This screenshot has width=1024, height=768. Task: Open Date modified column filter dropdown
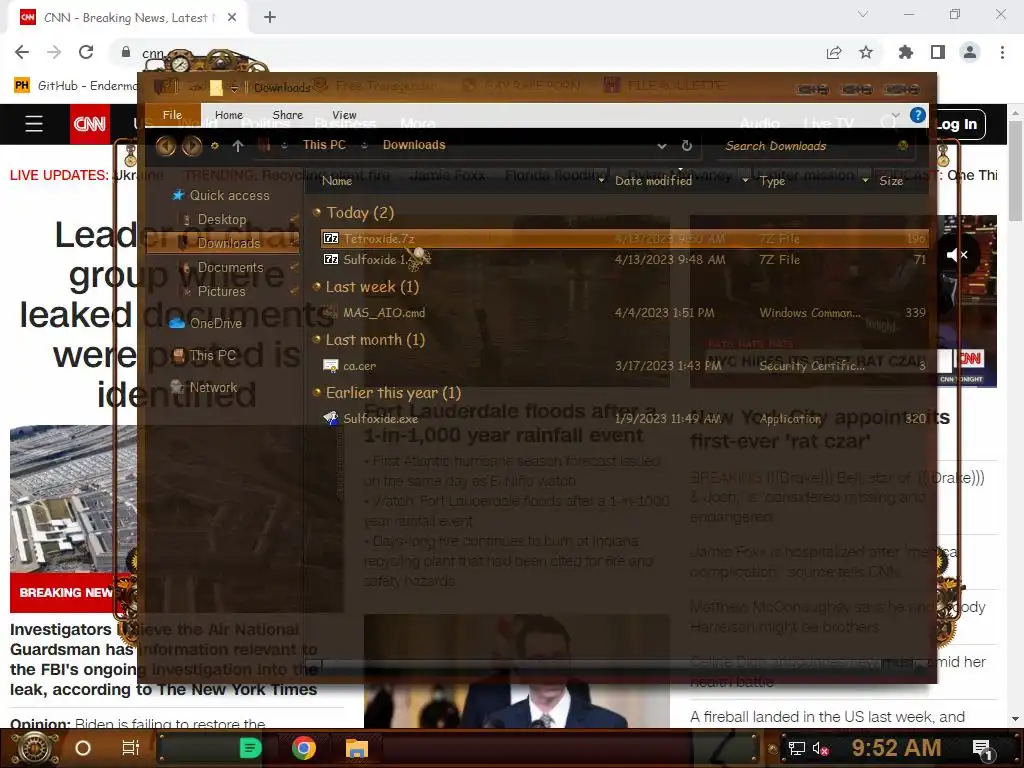745,181
